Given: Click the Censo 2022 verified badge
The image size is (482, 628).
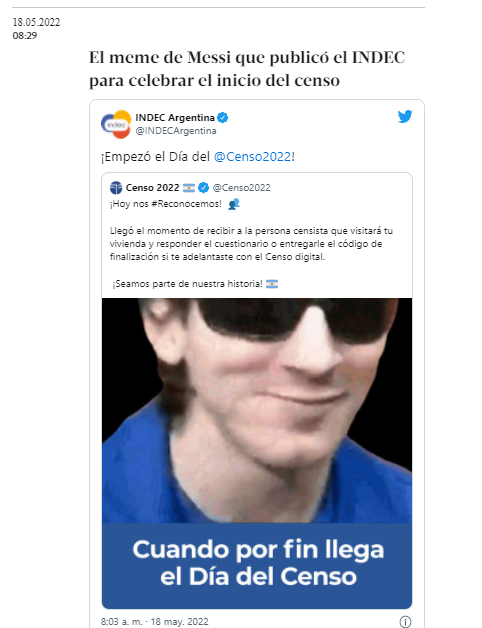Looking at the screenshot, I should pyautogui.click(x=204, y=187).
